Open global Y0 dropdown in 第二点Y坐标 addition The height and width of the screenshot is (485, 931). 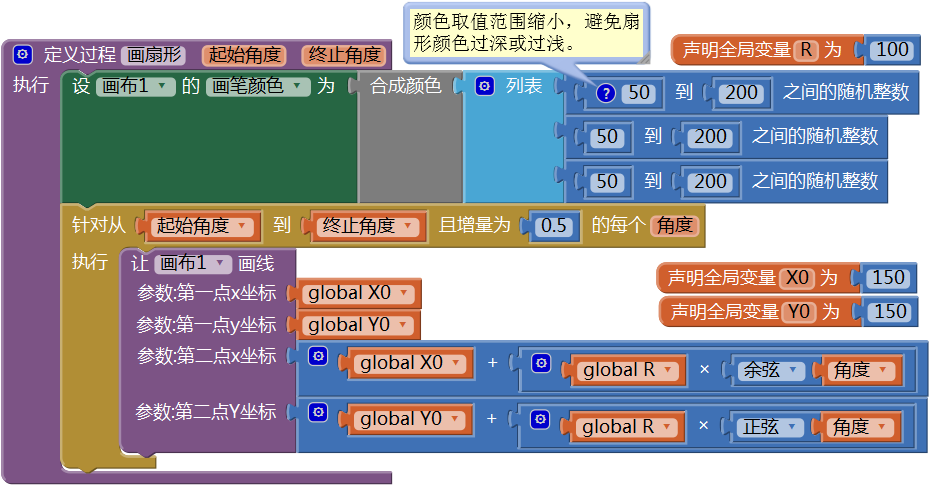coord(410,419)
